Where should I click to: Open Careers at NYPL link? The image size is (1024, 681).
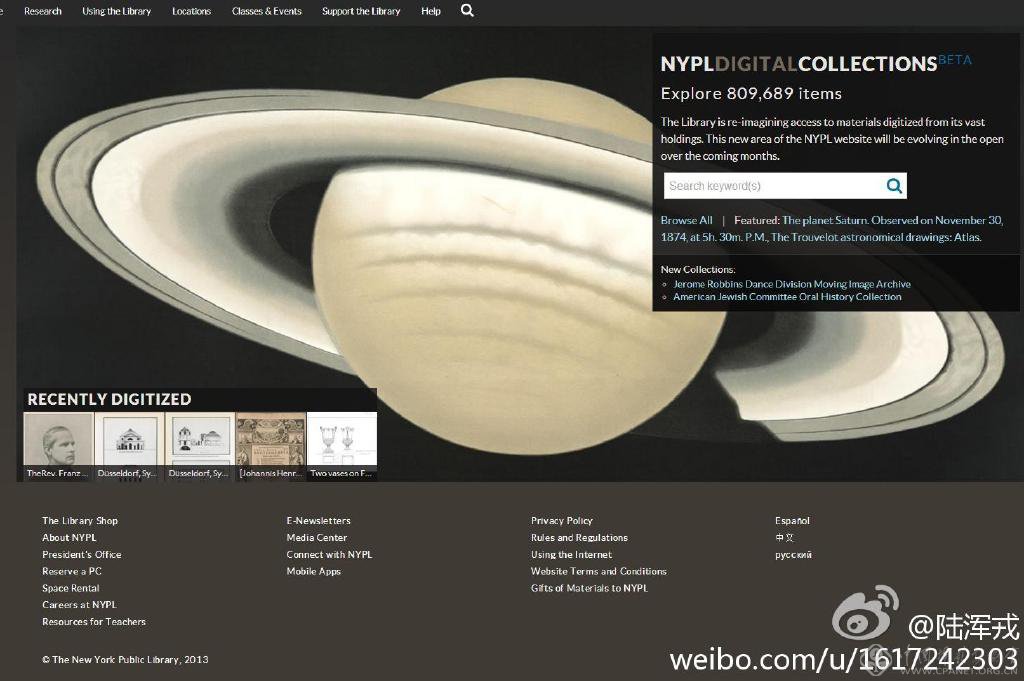tap(79, 605)
